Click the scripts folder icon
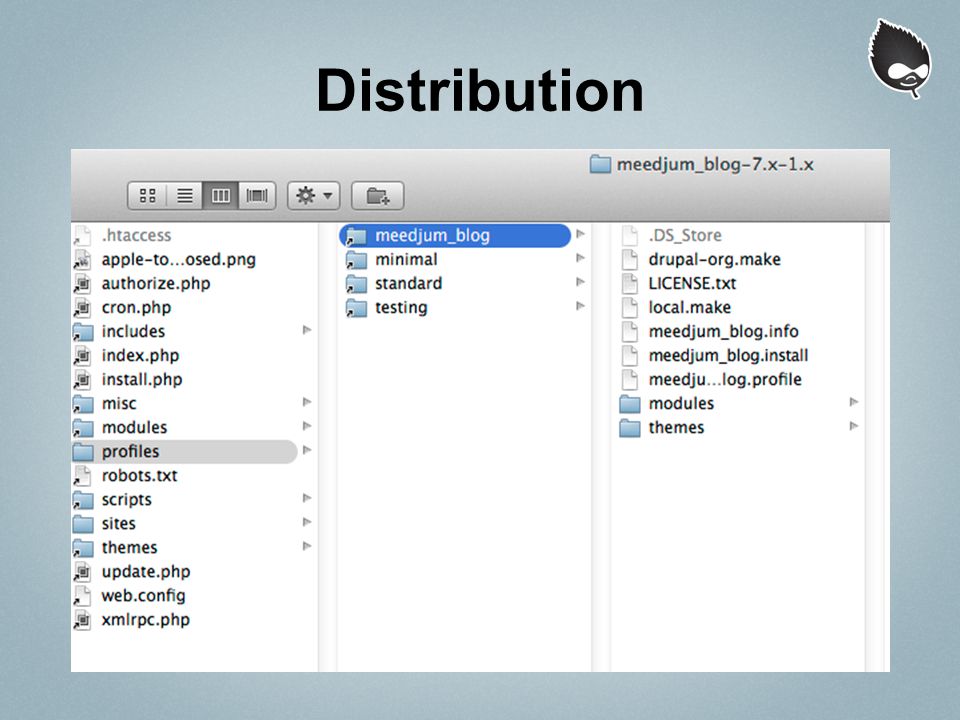 coord(83,500)
